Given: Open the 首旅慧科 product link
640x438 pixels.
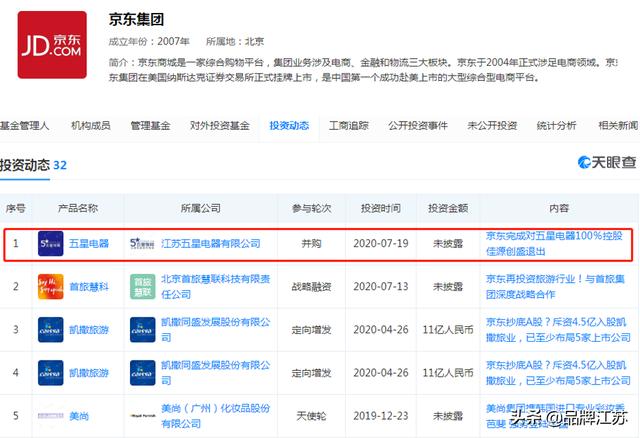Looking at the screenshot, I should coord(89,287).
